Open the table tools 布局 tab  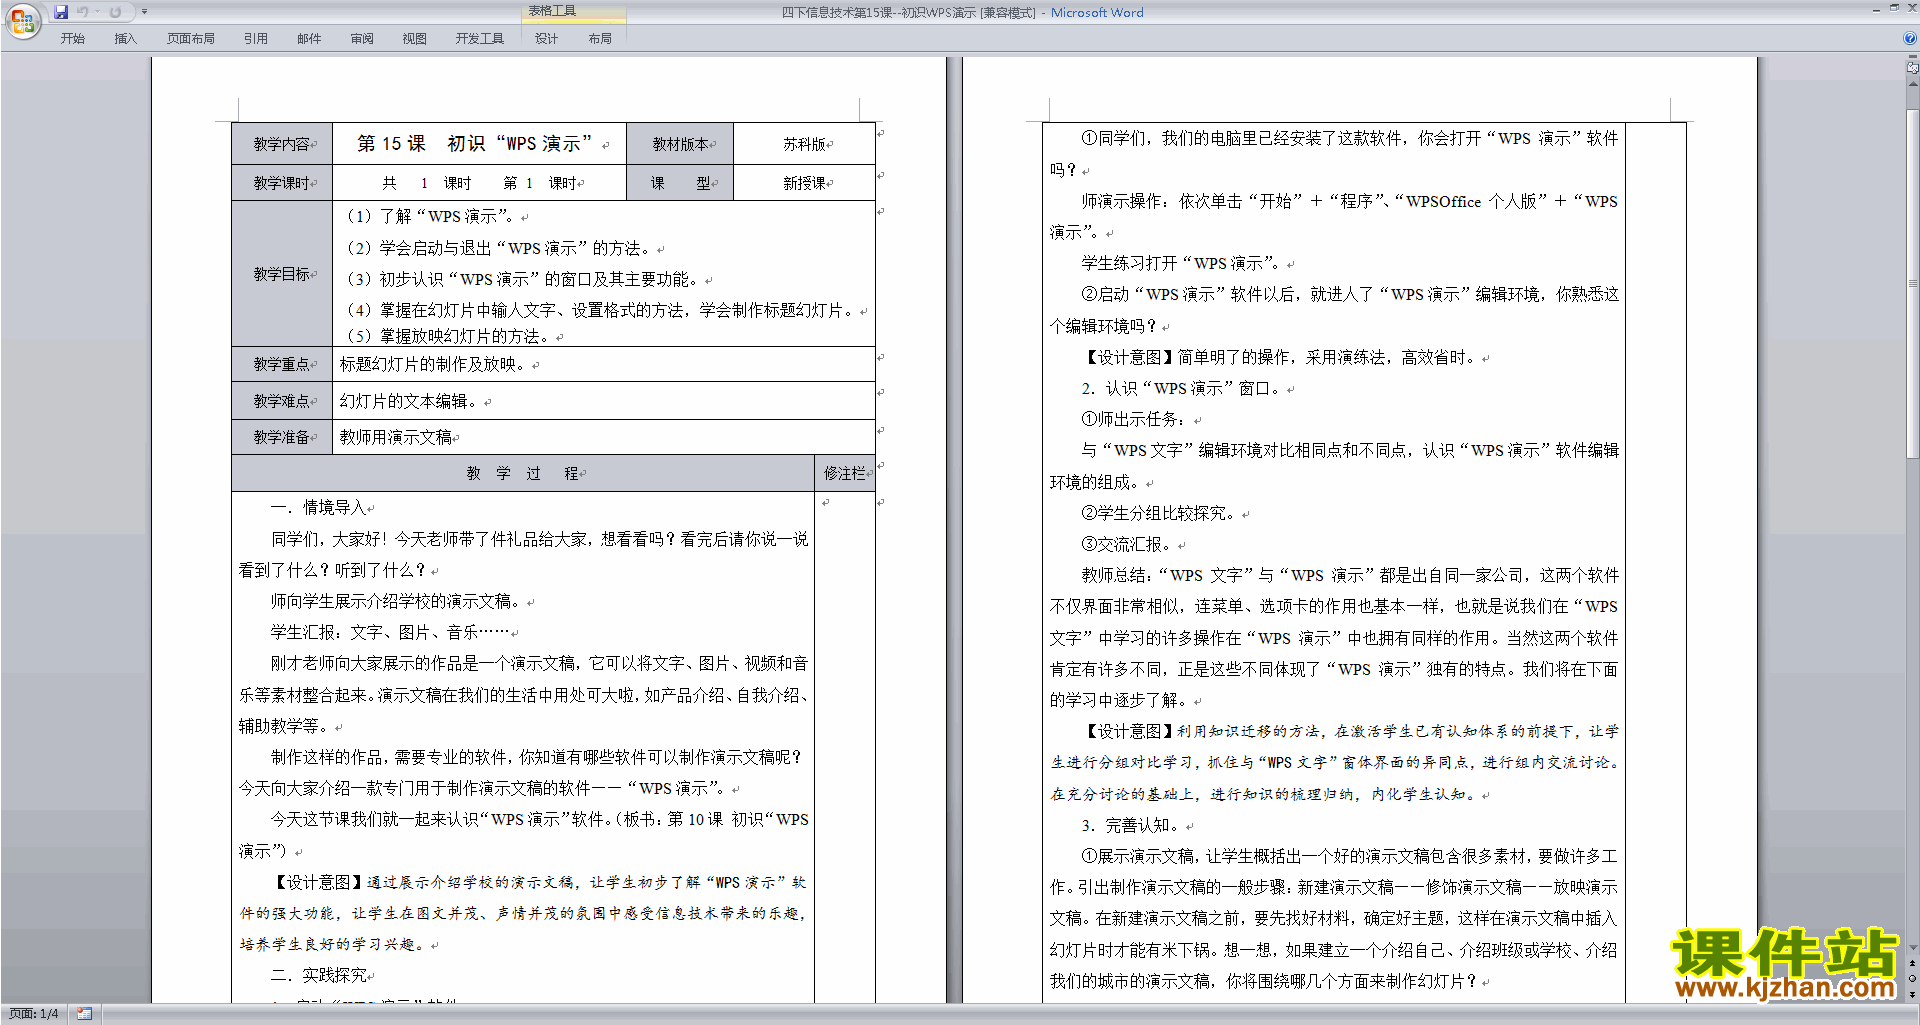click(x=600, y=39)
